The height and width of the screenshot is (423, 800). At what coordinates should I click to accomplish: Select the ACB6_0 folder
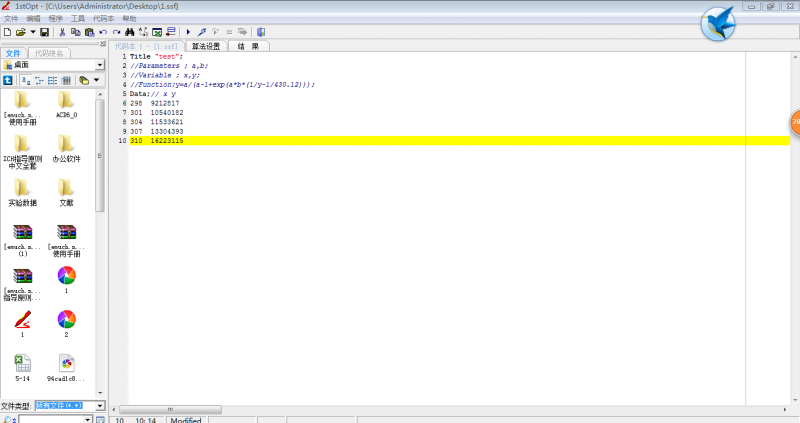(66, 105)
